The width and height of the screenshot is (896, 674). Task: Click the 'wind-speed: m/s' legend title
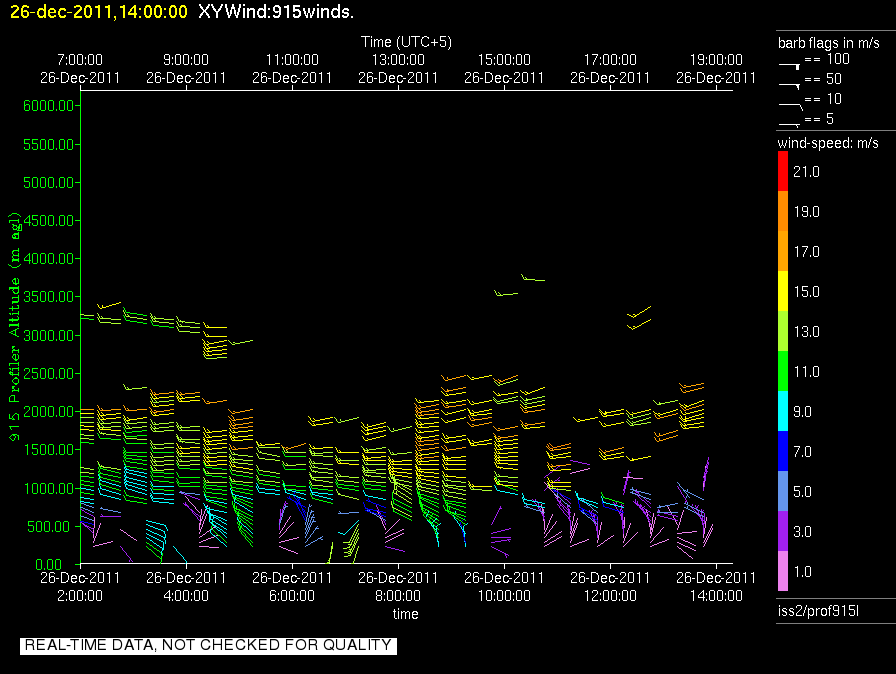tap(828, 143)
